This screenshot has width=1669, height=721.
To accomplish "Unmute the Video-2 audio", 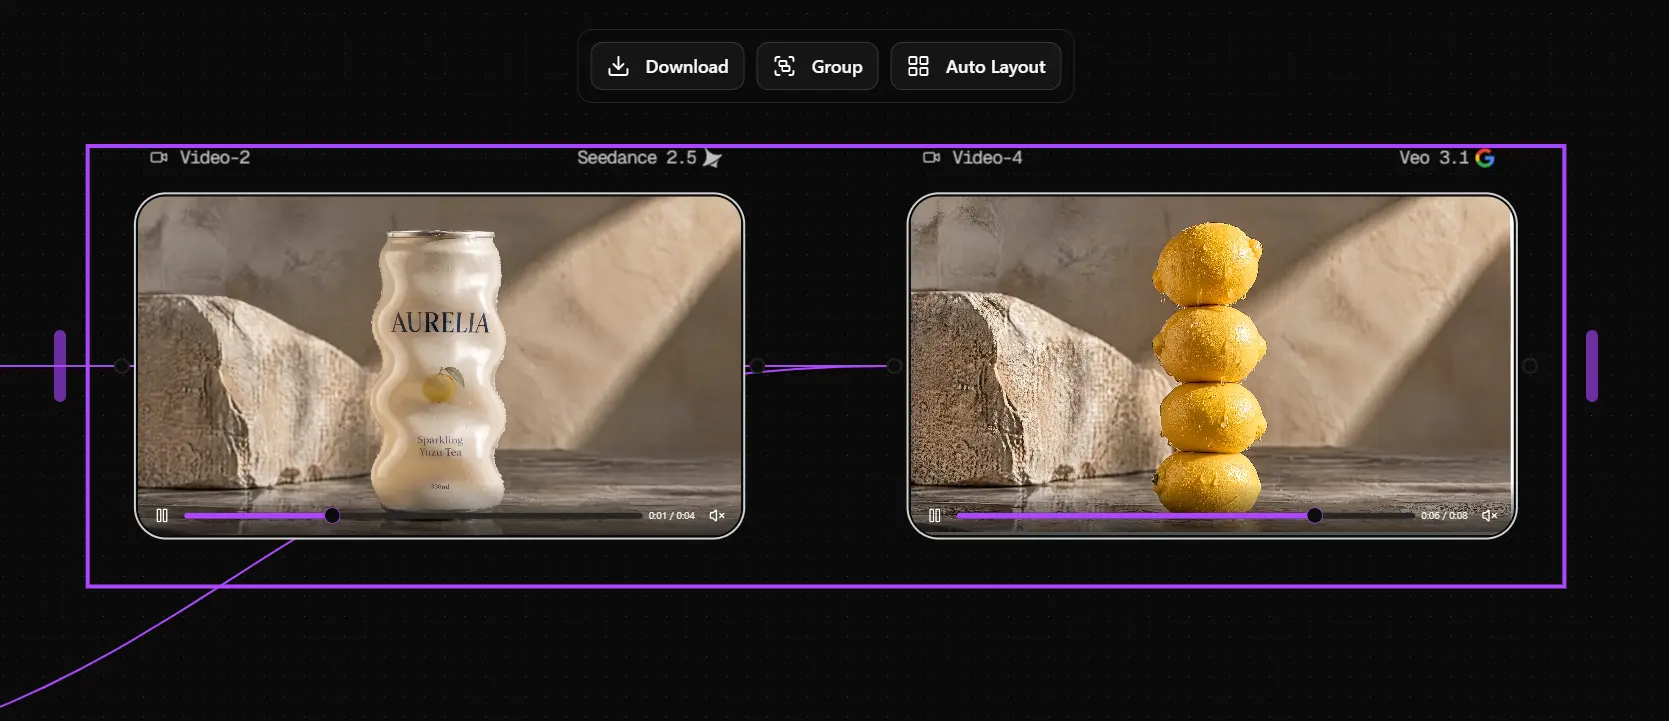I will click(717, 516).
